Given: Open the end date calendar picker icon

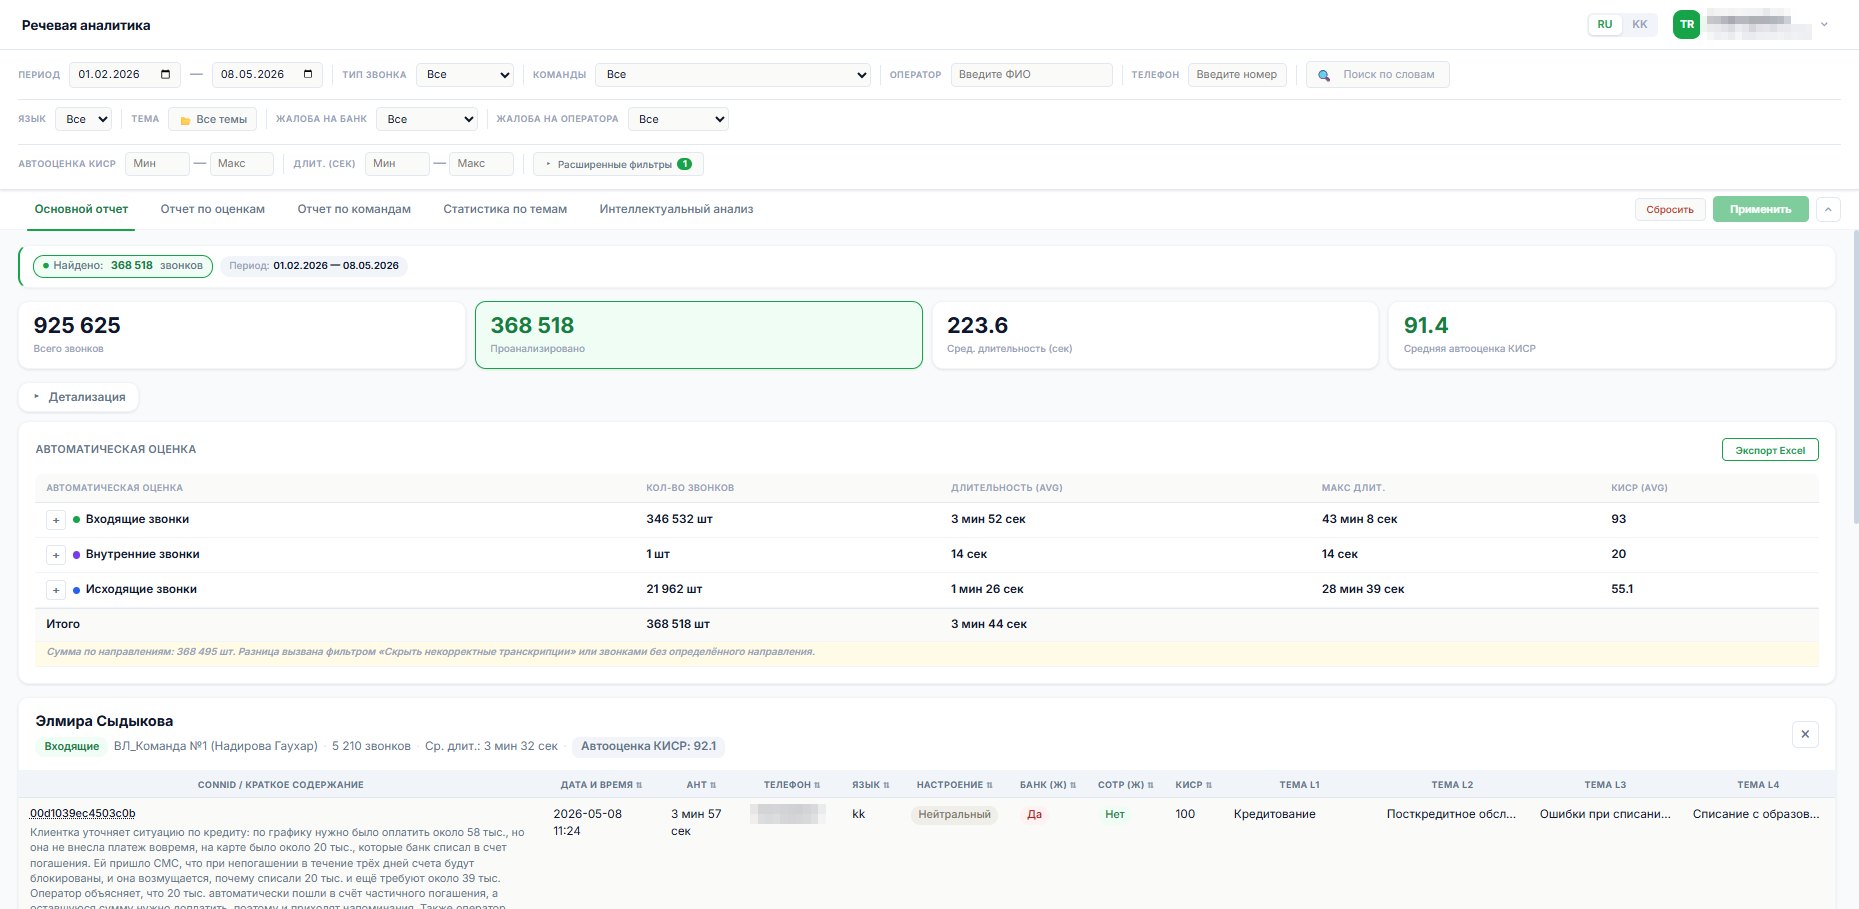Looking at the screenshot, I should point(308,74).
